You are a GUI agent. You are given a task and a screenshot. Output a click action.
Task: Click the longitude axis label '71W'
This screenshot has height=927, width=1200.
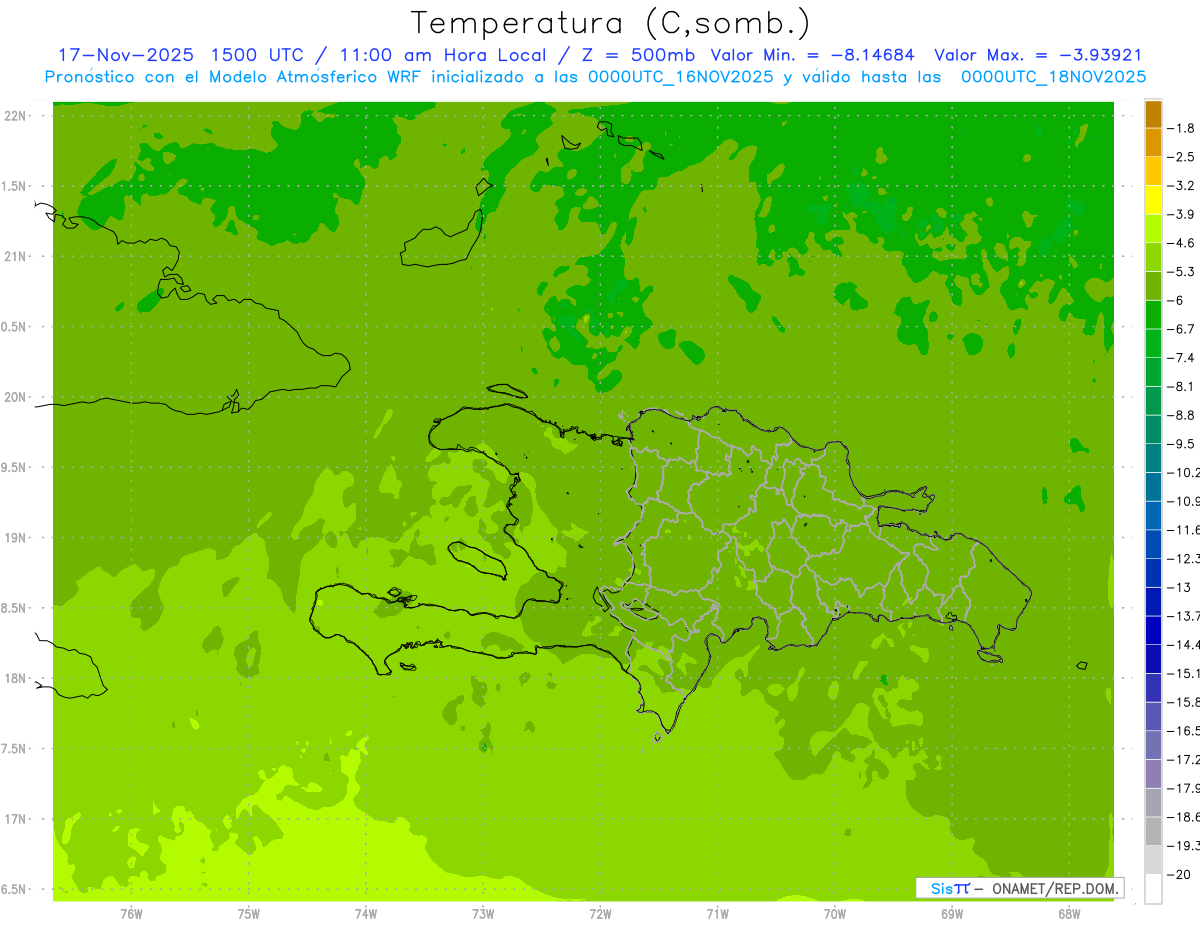717,913
